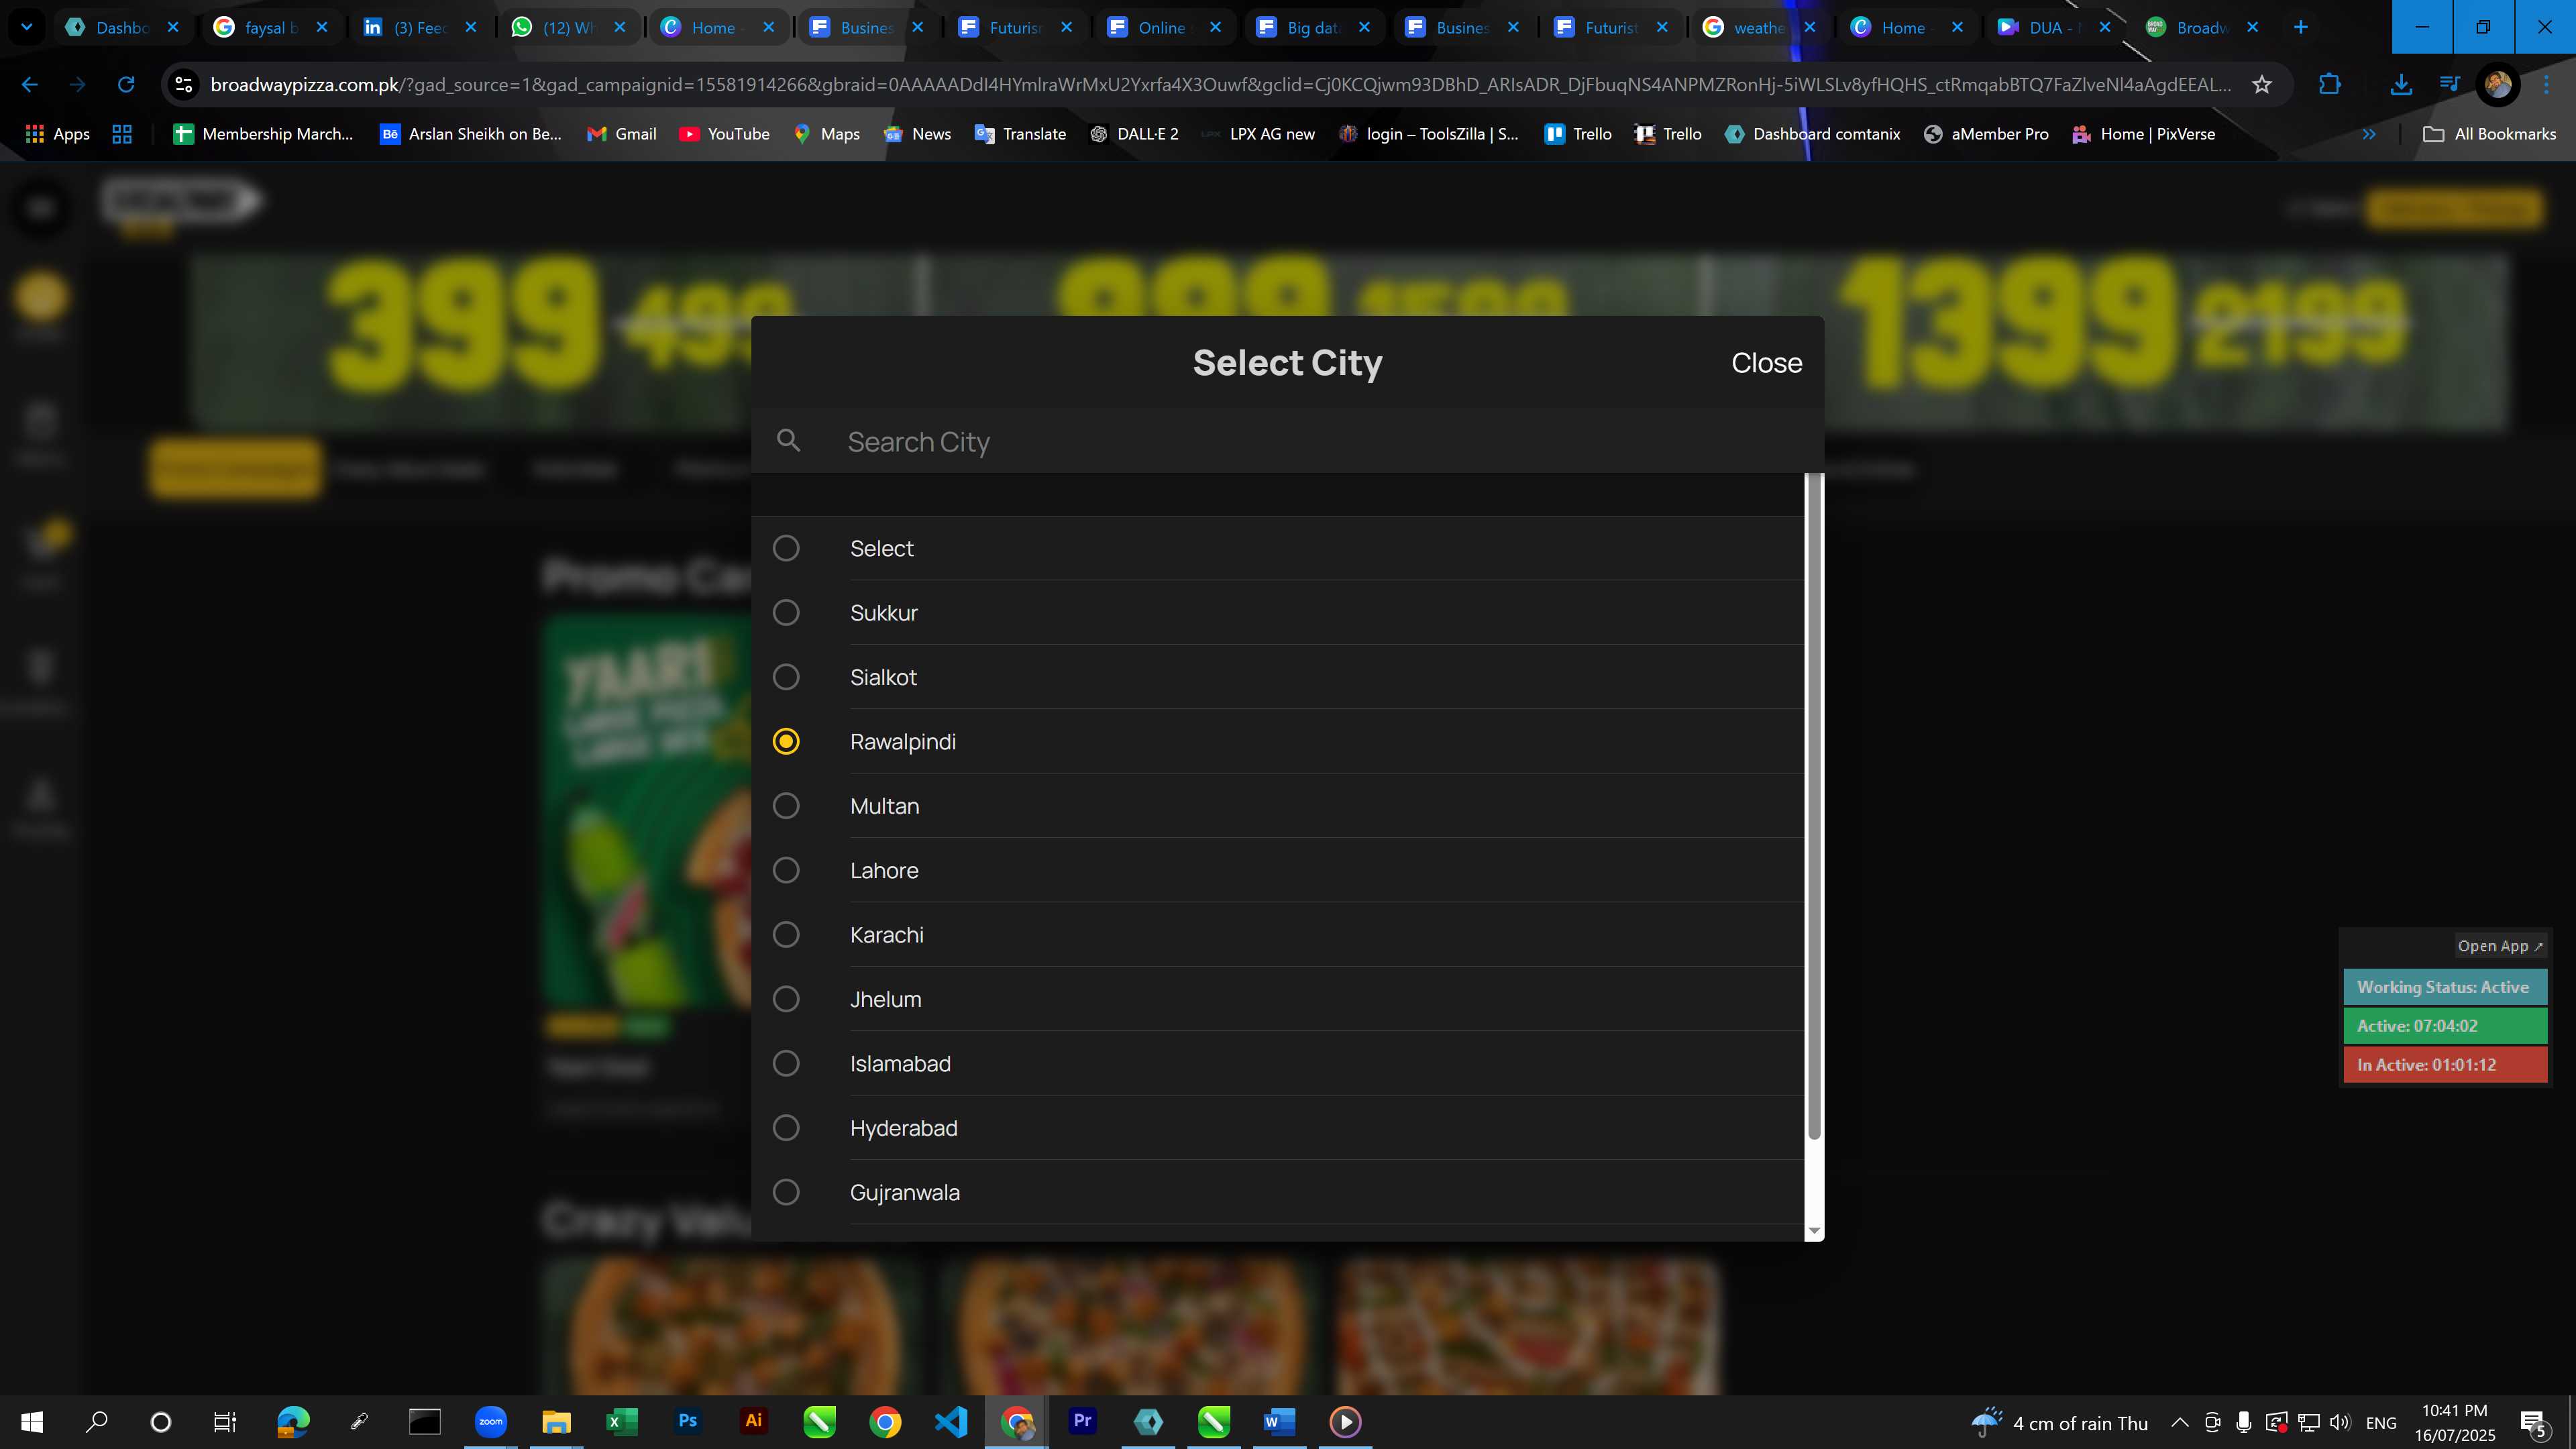Open the weather rain widget
The height and width of the screenshot is (1449, 2576).
2059,1423
